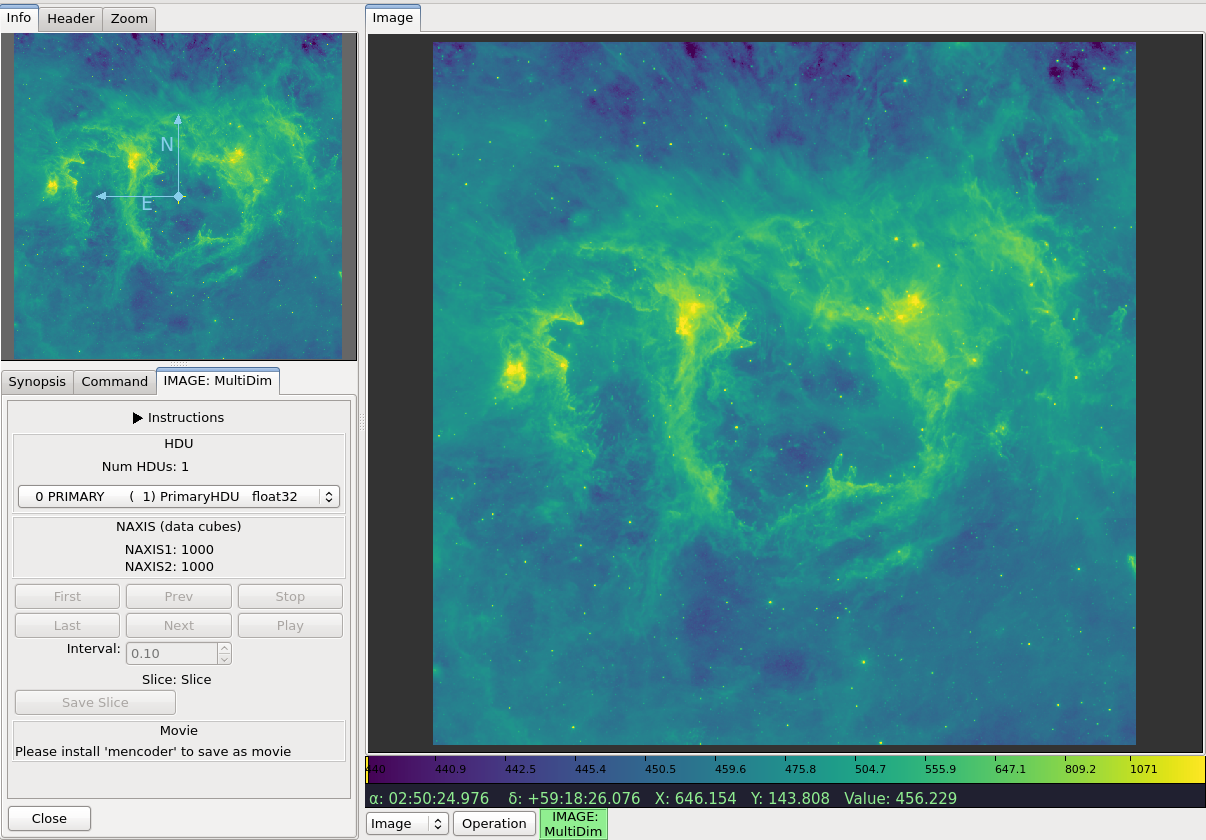Click the Operation button
The image size is (1206, 840).
(x=494, y=823)
